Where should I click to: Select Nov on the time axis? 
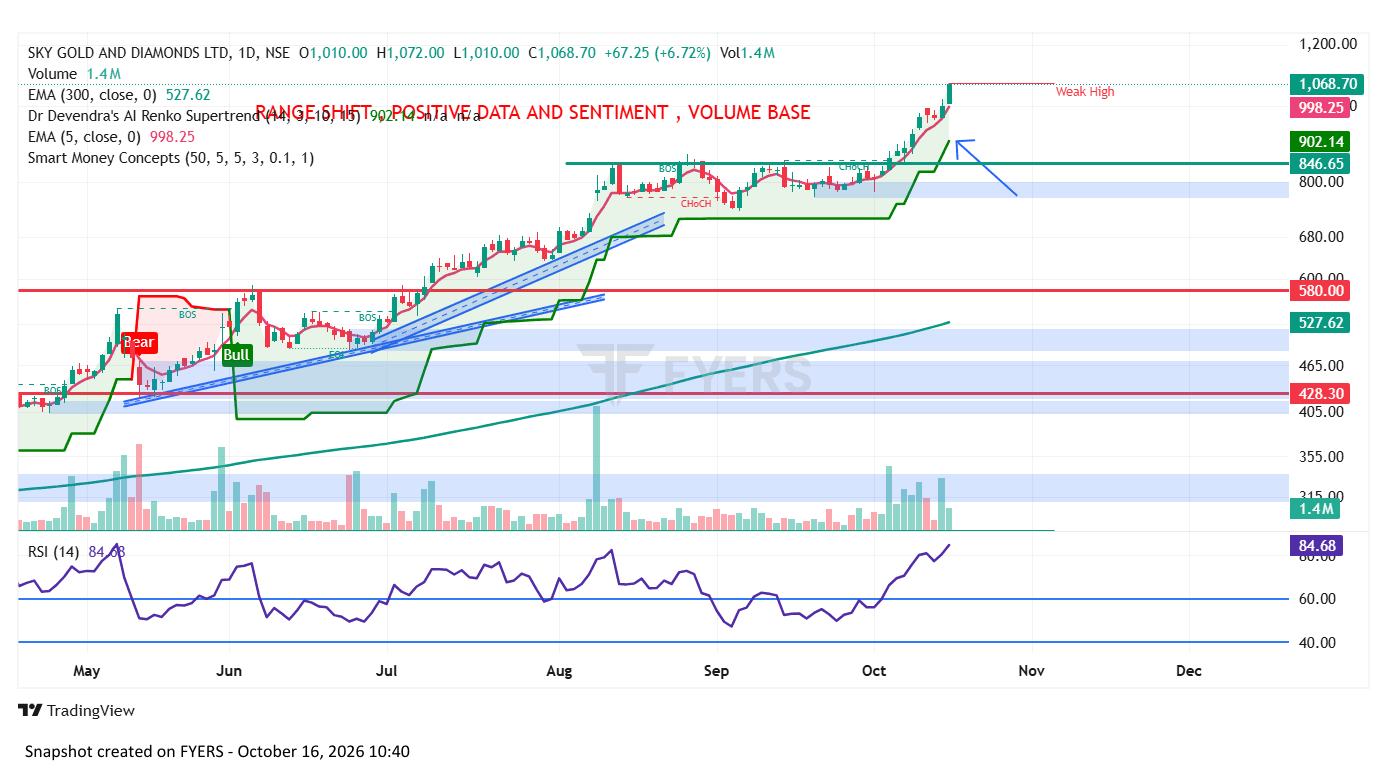click(x=1032, y=671)
